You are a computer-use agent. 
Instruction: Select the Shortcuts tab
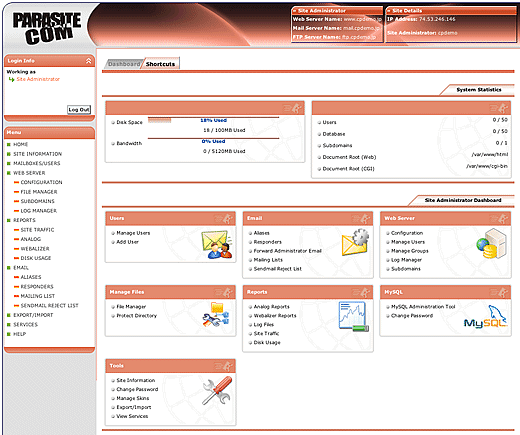click(x=160, y=64)
